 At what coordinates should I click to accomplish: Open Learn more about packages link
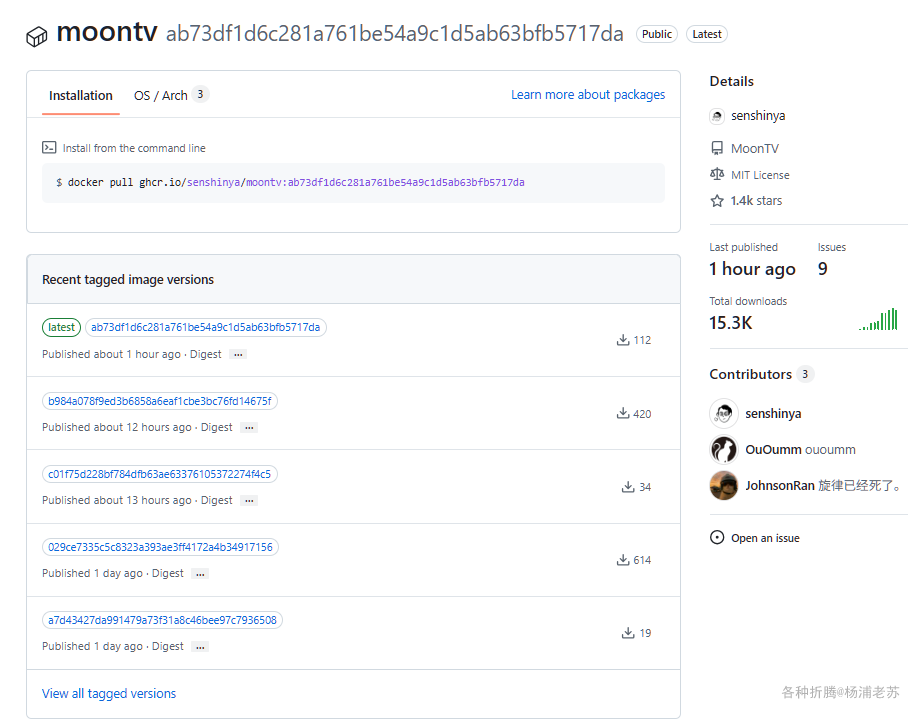588,95
